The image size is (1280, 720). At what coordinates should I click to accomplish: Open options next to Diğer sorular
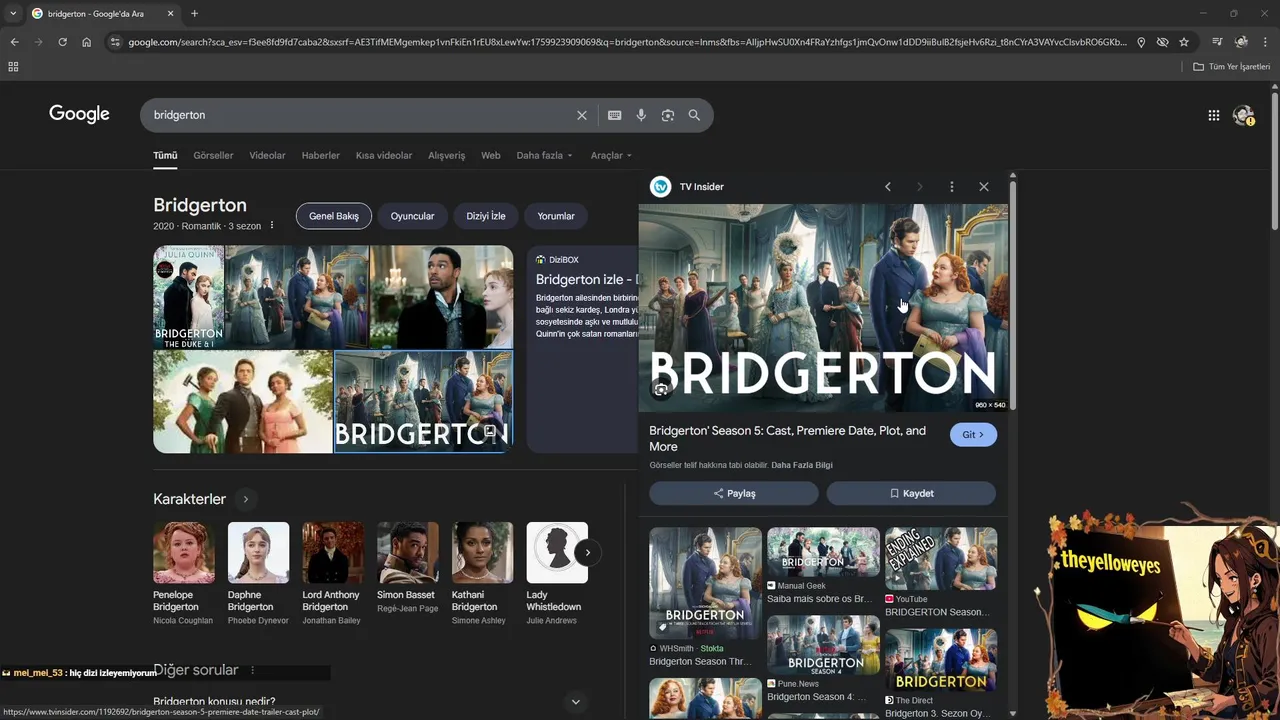pos(252,670)
